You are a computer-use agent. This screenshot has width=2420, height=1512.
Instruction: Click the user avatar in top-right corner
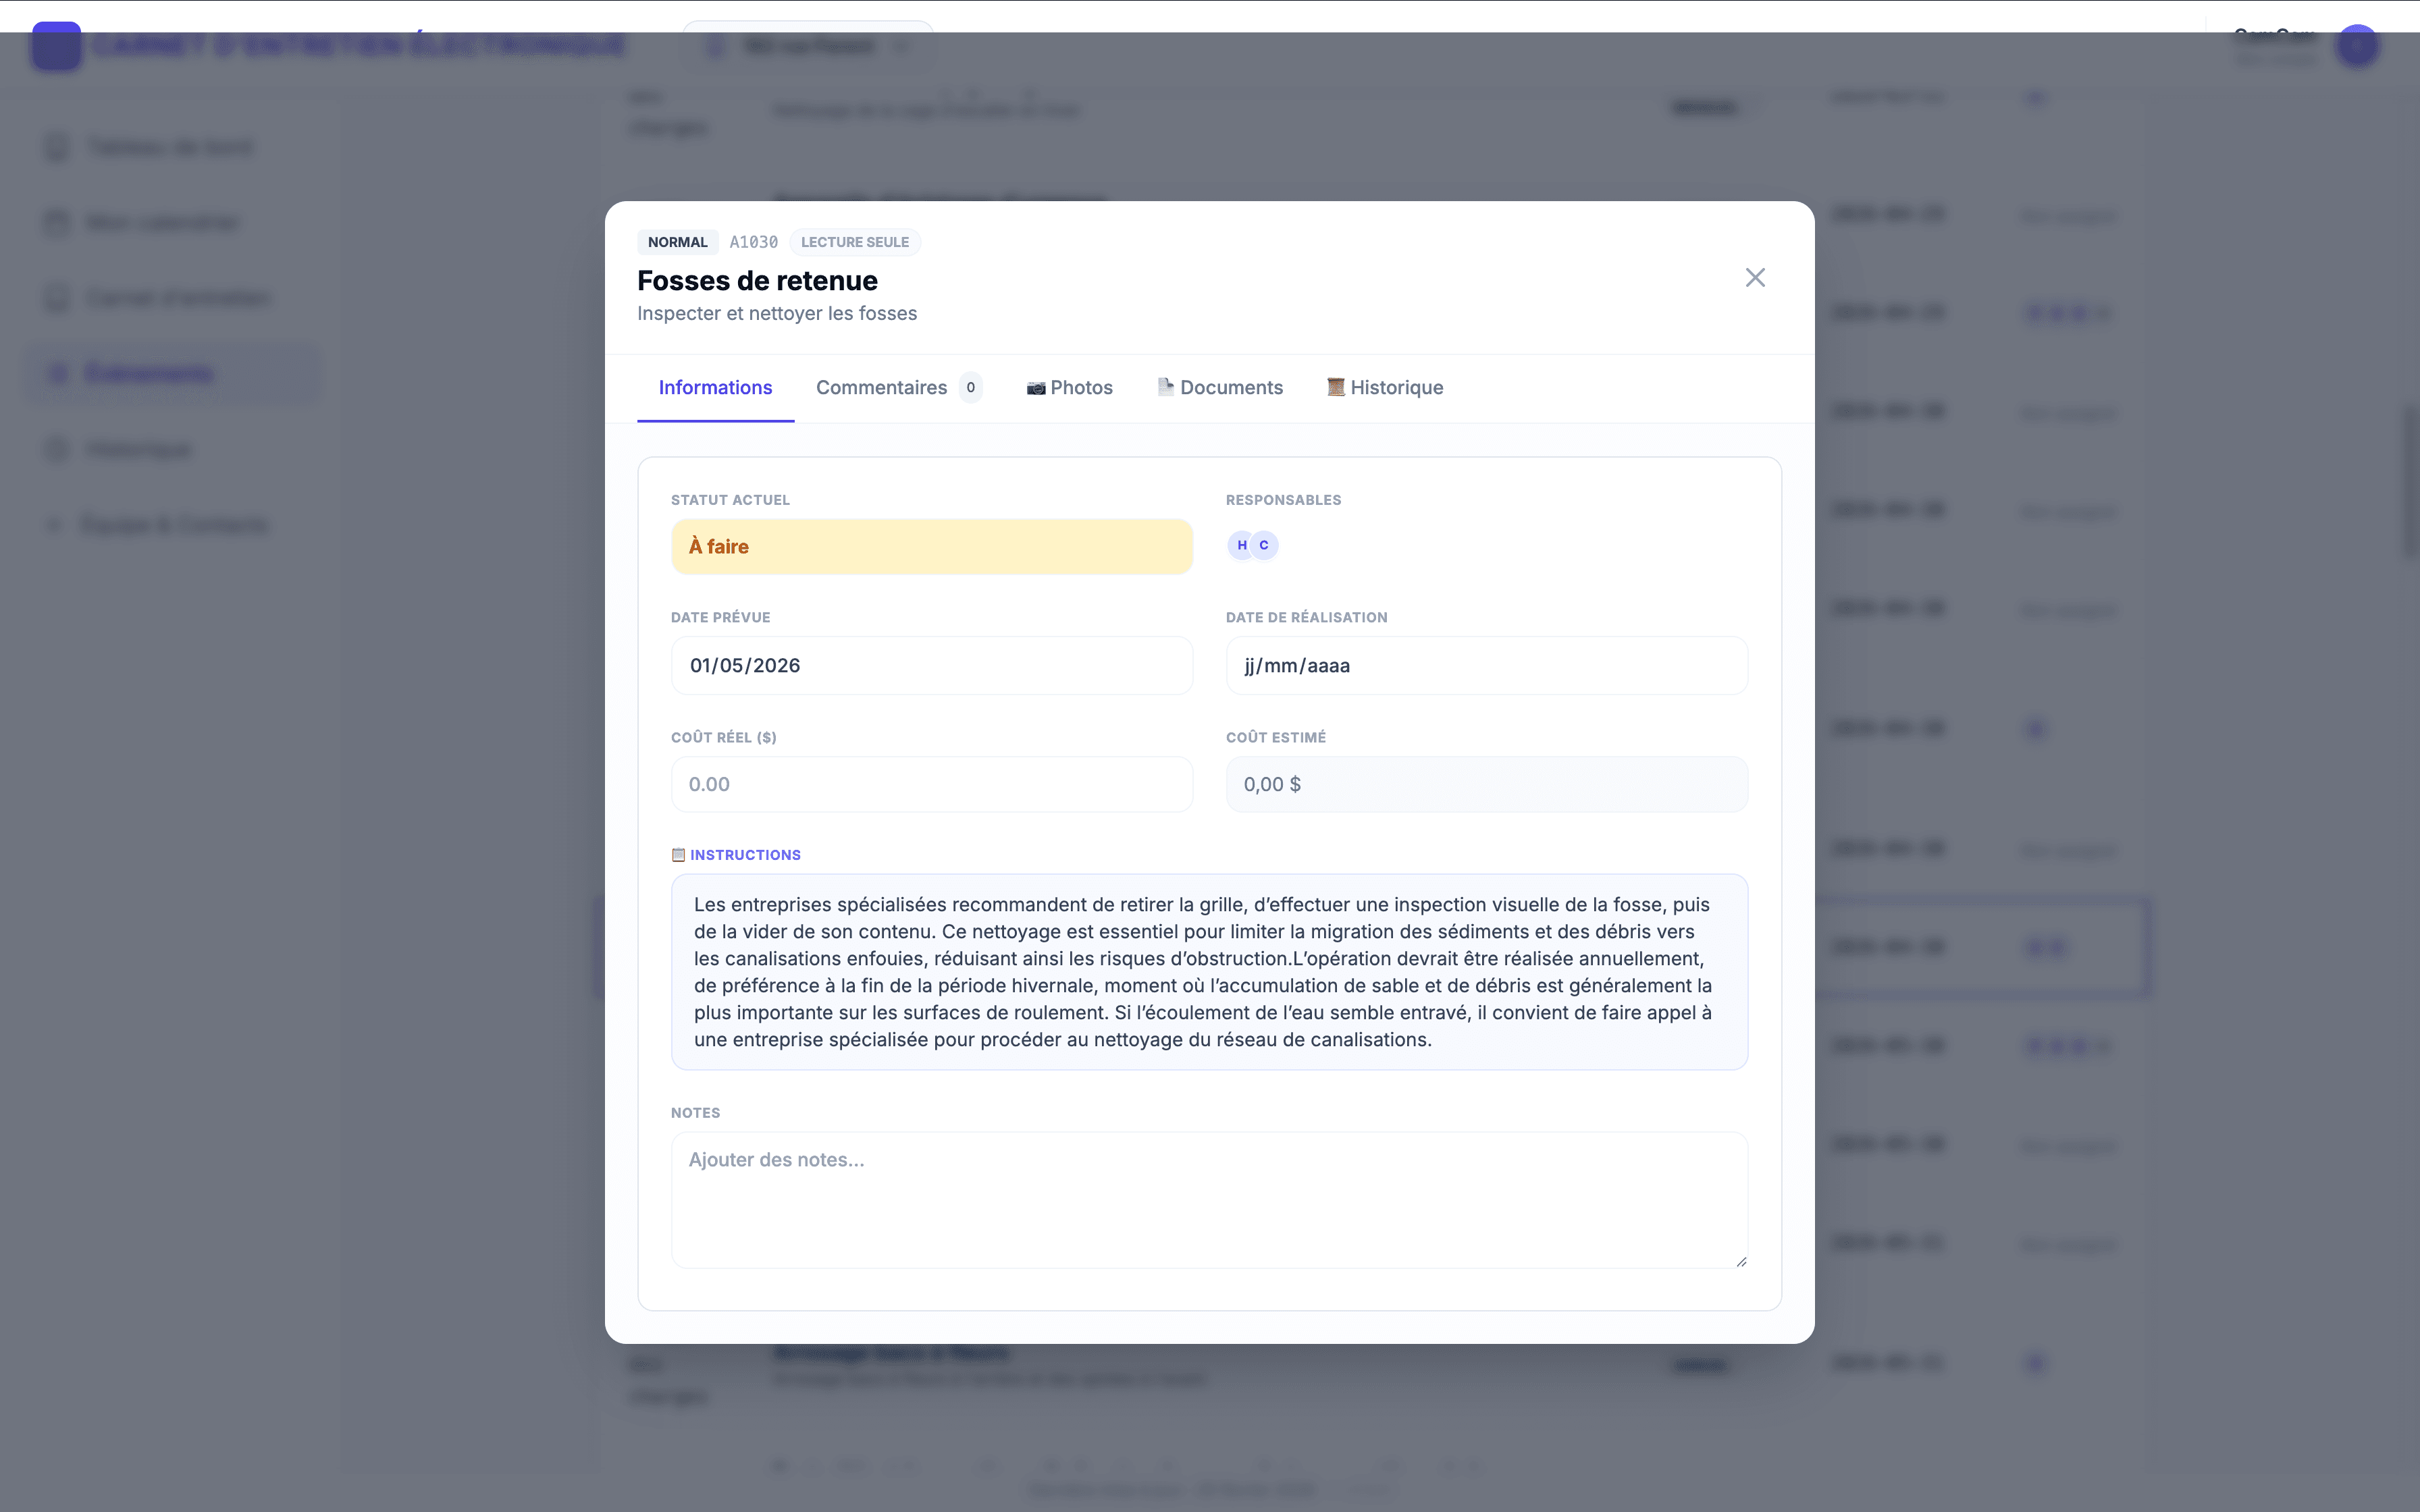coord(2357,46)
